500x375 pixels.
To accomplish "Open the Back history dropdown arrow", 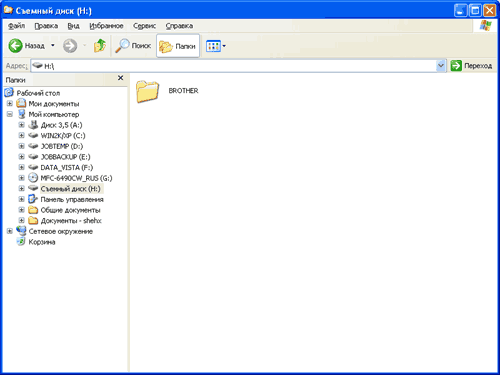I will point(53,46).
